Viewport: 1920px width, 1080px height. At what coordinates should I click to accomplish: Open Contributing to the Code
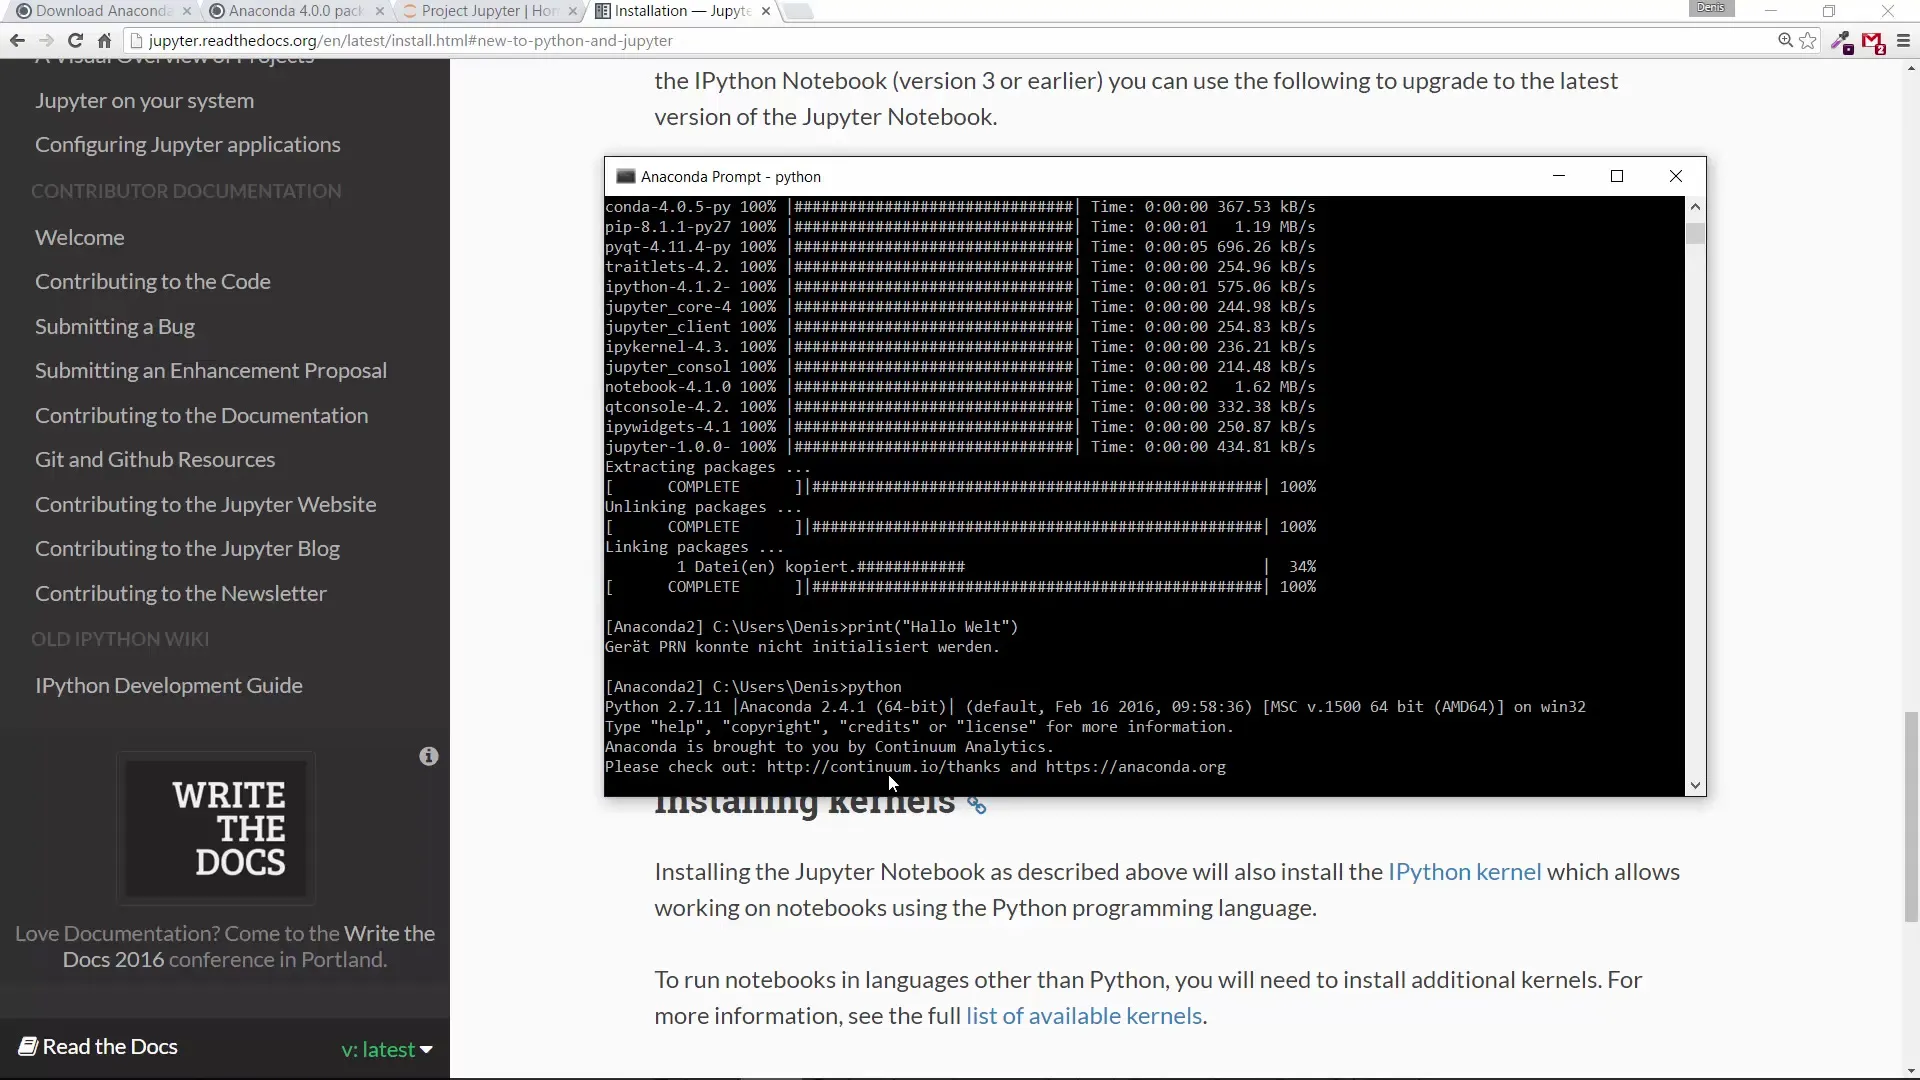(153, 282)
